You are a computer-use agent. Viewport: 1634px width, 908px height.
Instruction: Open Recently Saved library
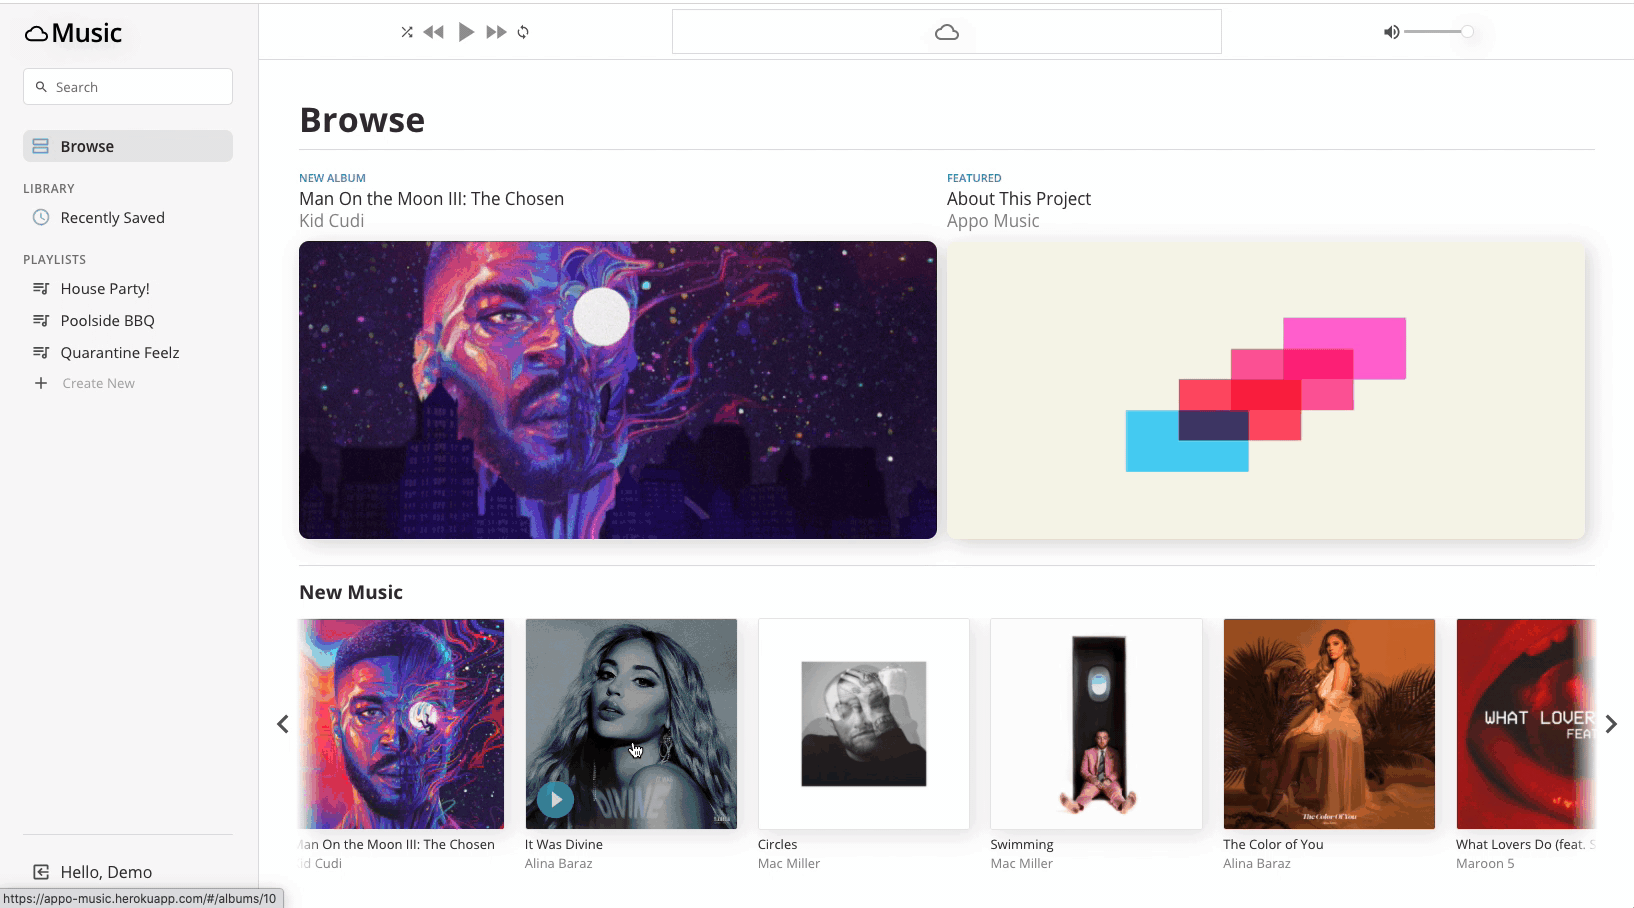112,218
